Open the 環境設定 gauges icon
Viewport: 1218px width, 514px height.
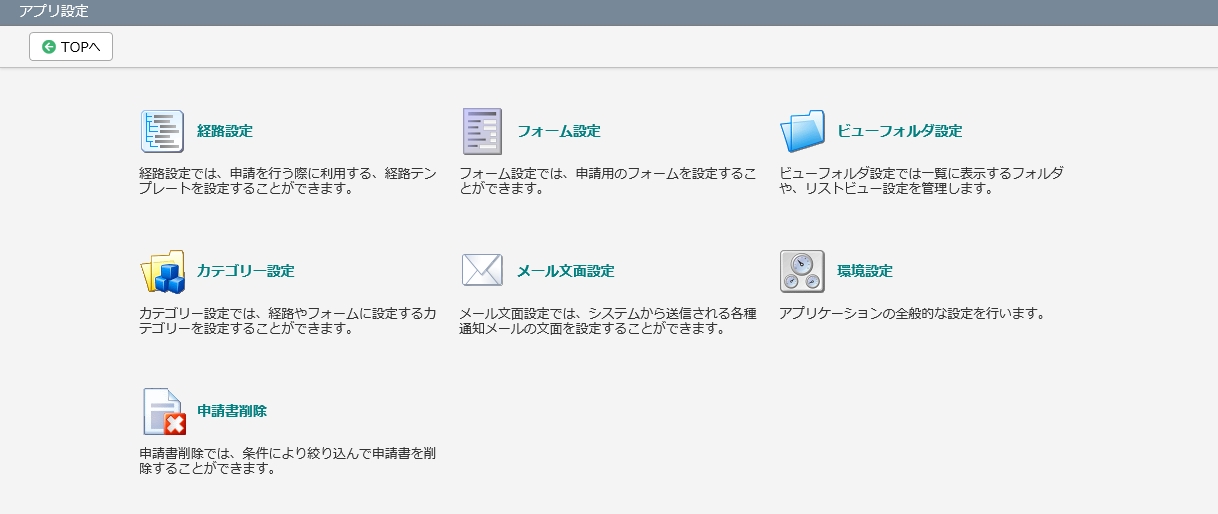point(802,271)
